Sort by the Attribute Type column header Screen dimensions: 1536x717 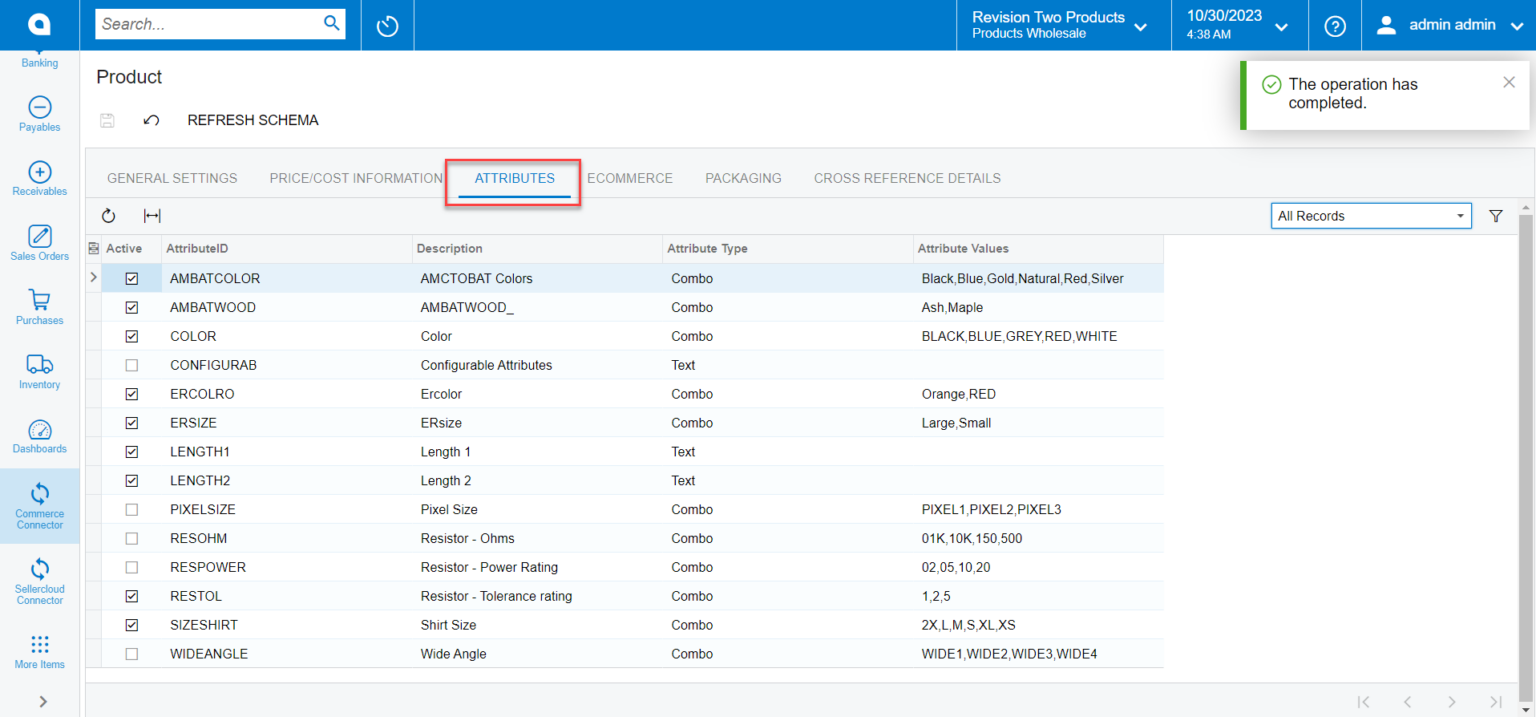[788, 249]
